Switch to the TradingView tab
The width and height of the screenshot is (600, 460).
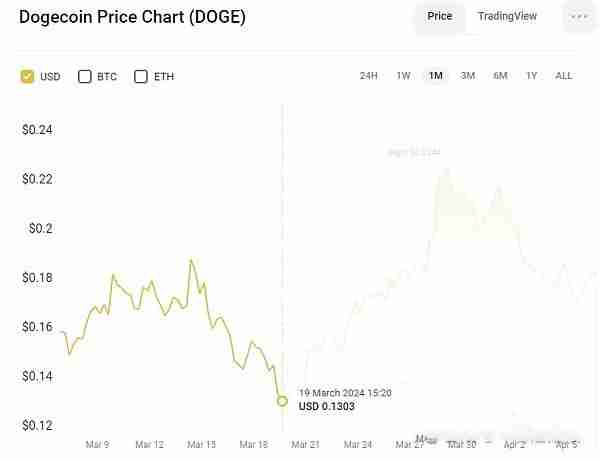tap(507, 17)
